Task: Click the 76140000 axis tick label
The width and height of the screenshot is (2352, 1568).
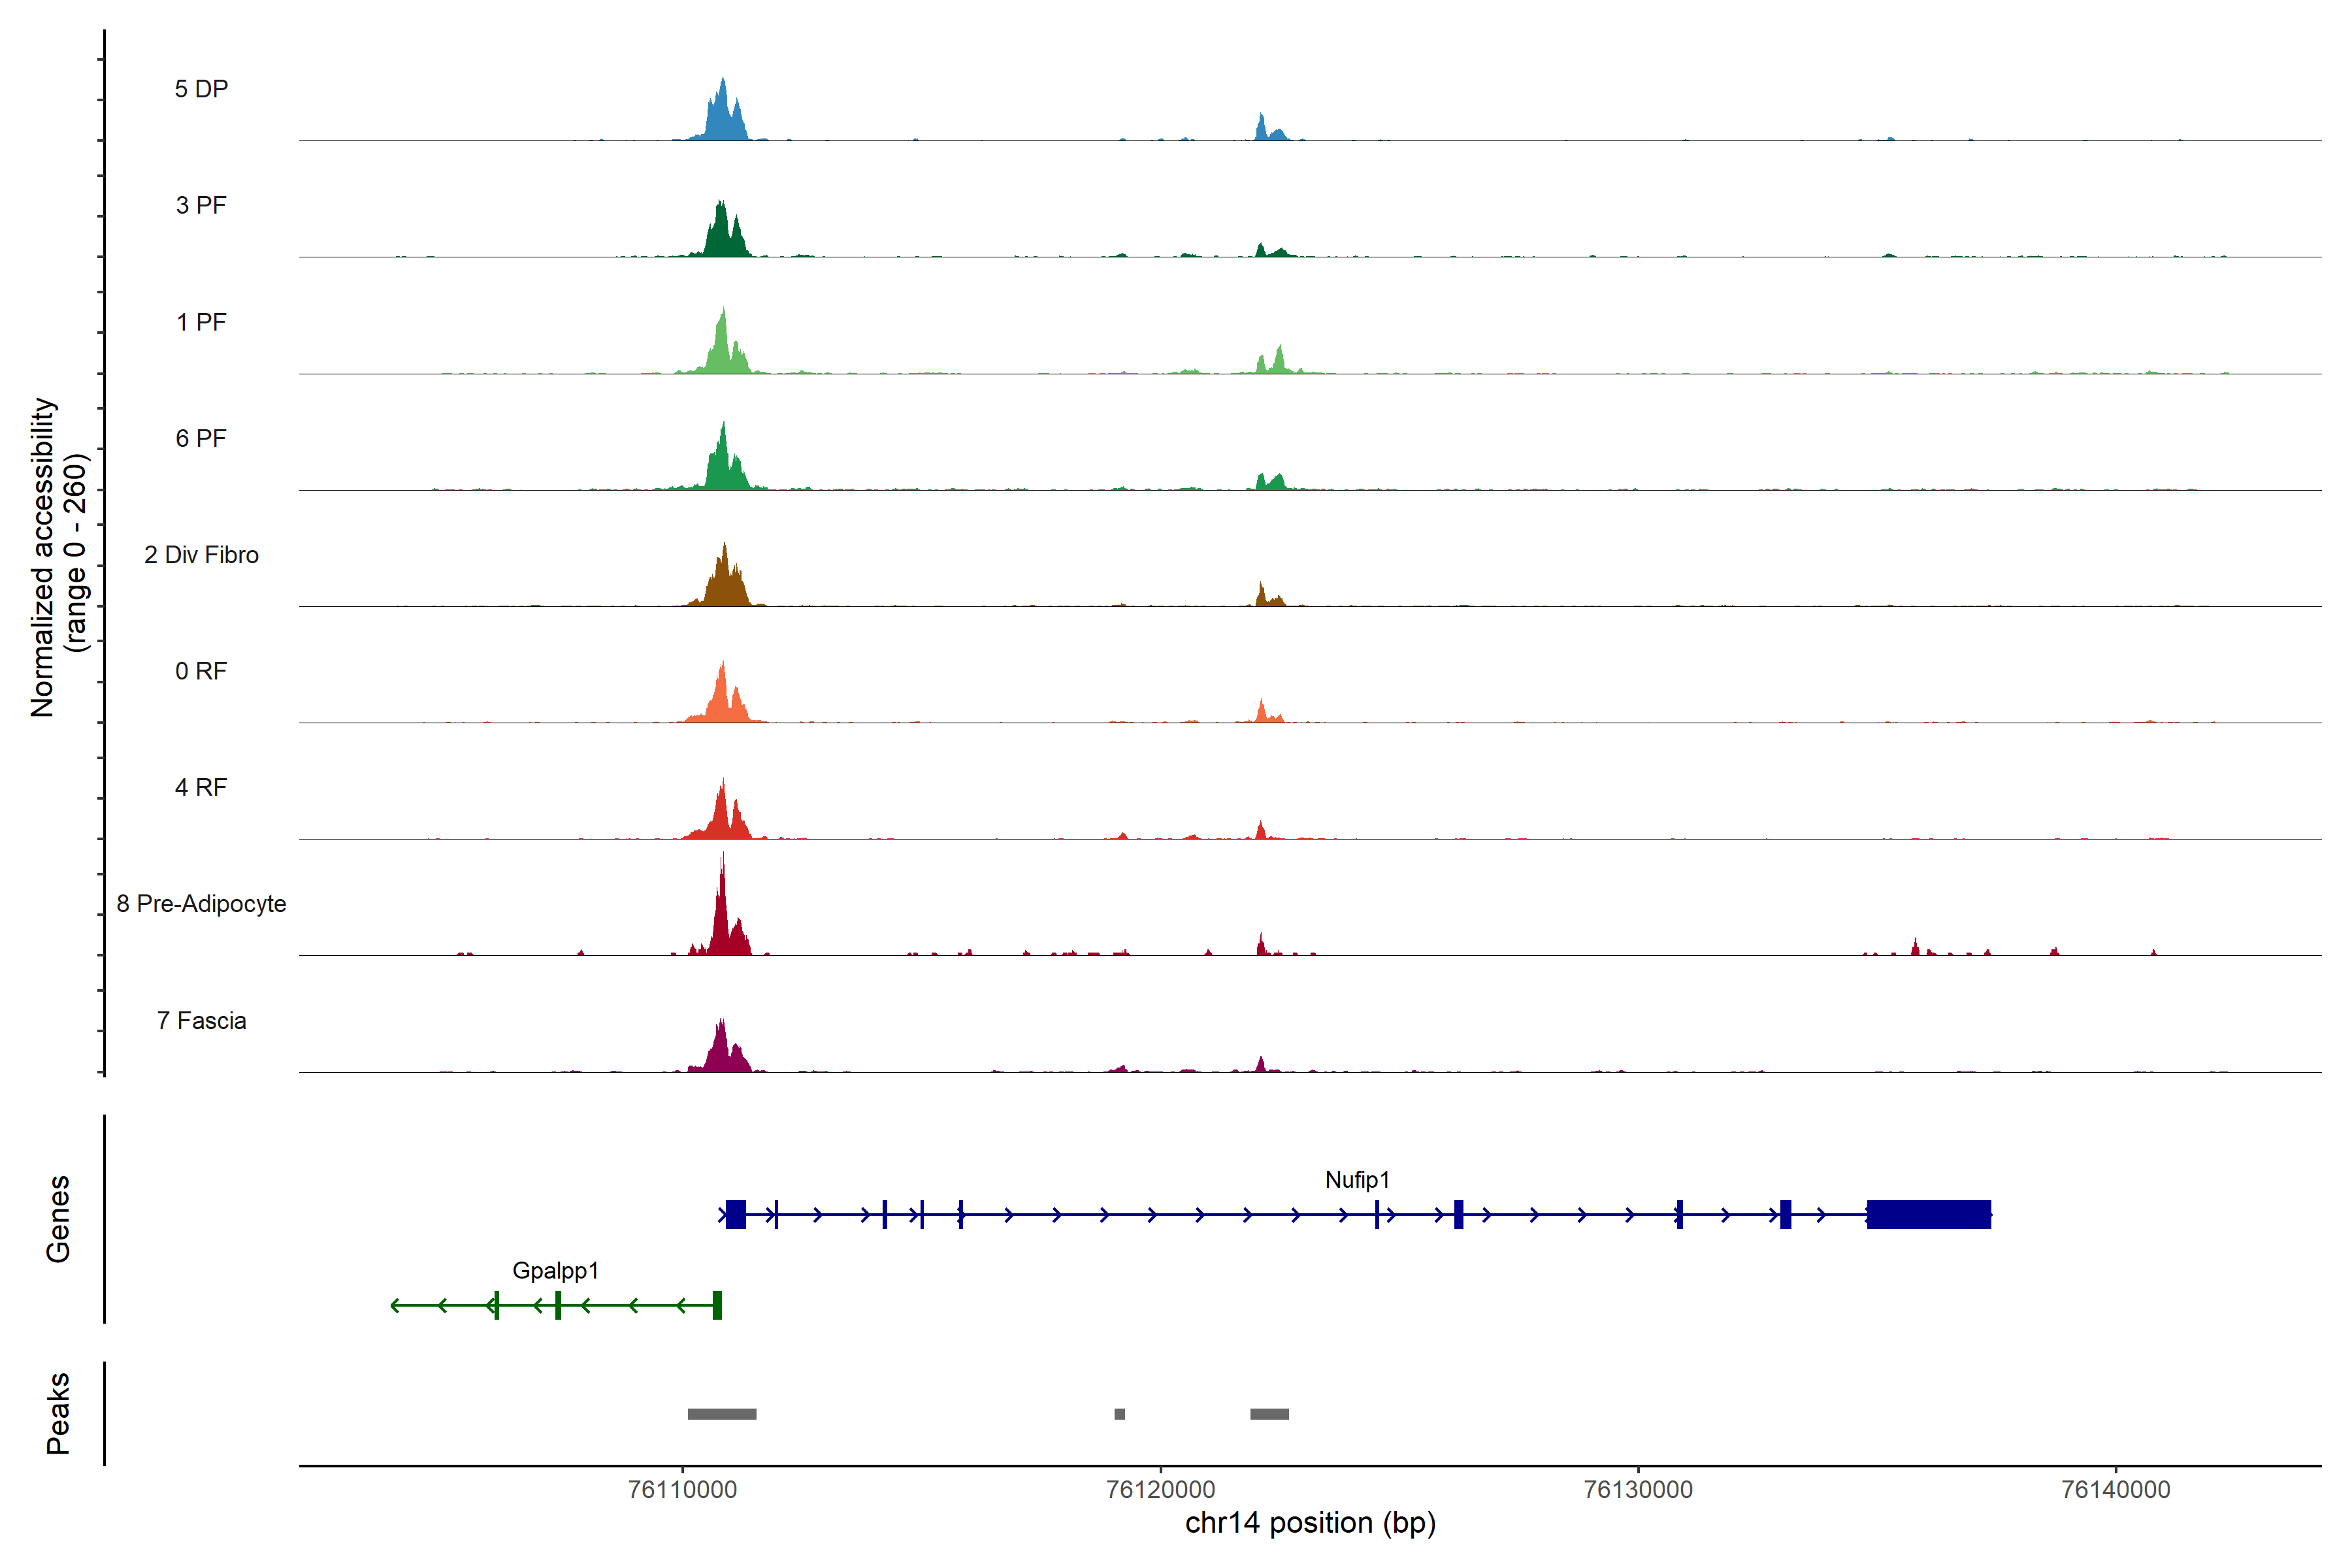Action: (2115, 1489)
